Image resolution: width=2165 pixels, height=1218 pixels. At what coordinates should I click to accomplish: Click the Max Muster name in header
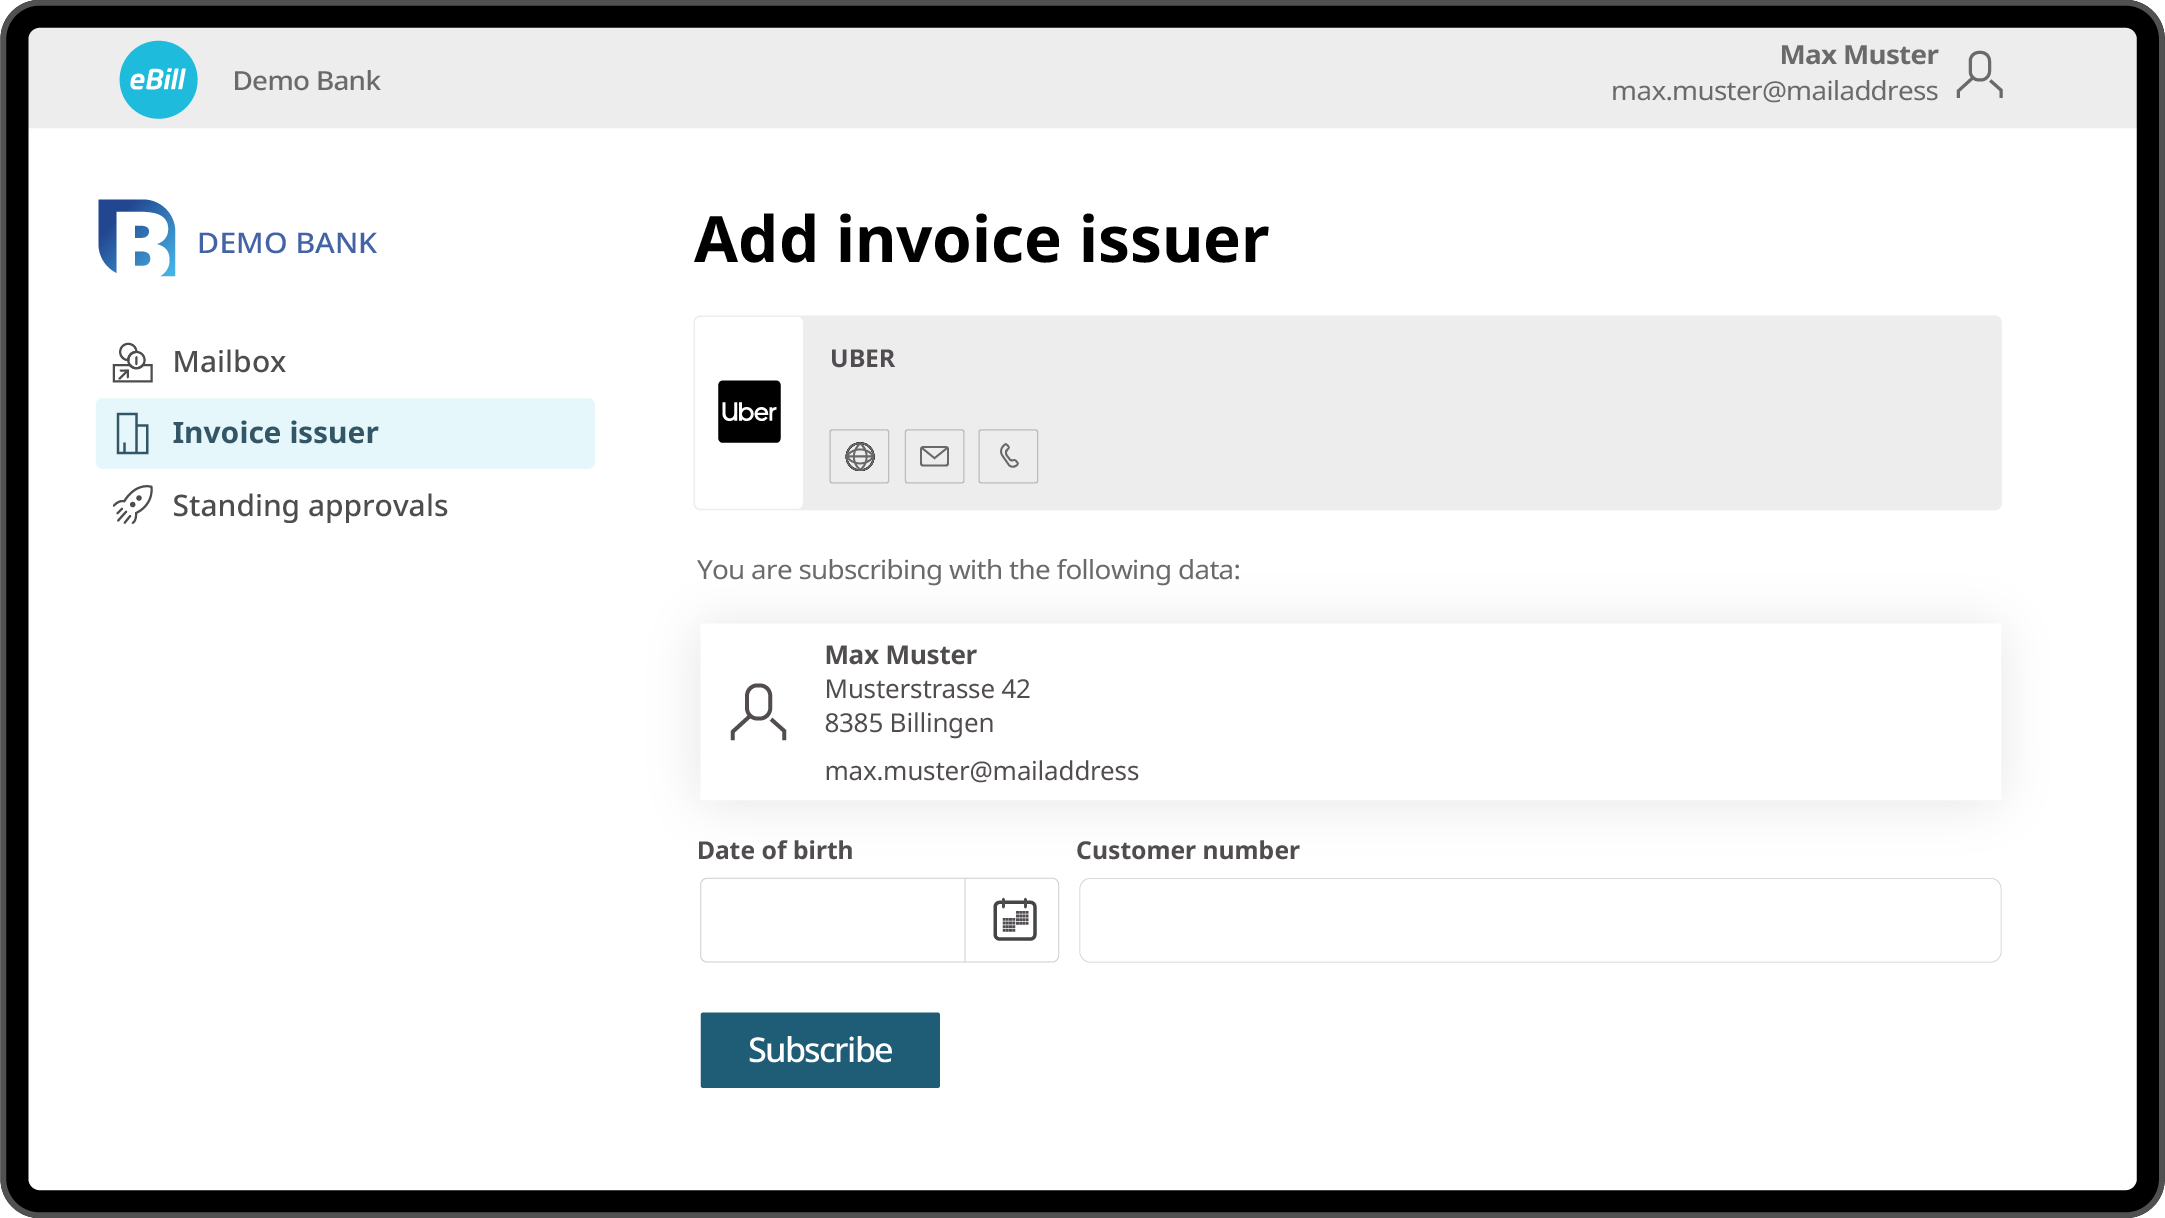click(x=1858, y=55)
